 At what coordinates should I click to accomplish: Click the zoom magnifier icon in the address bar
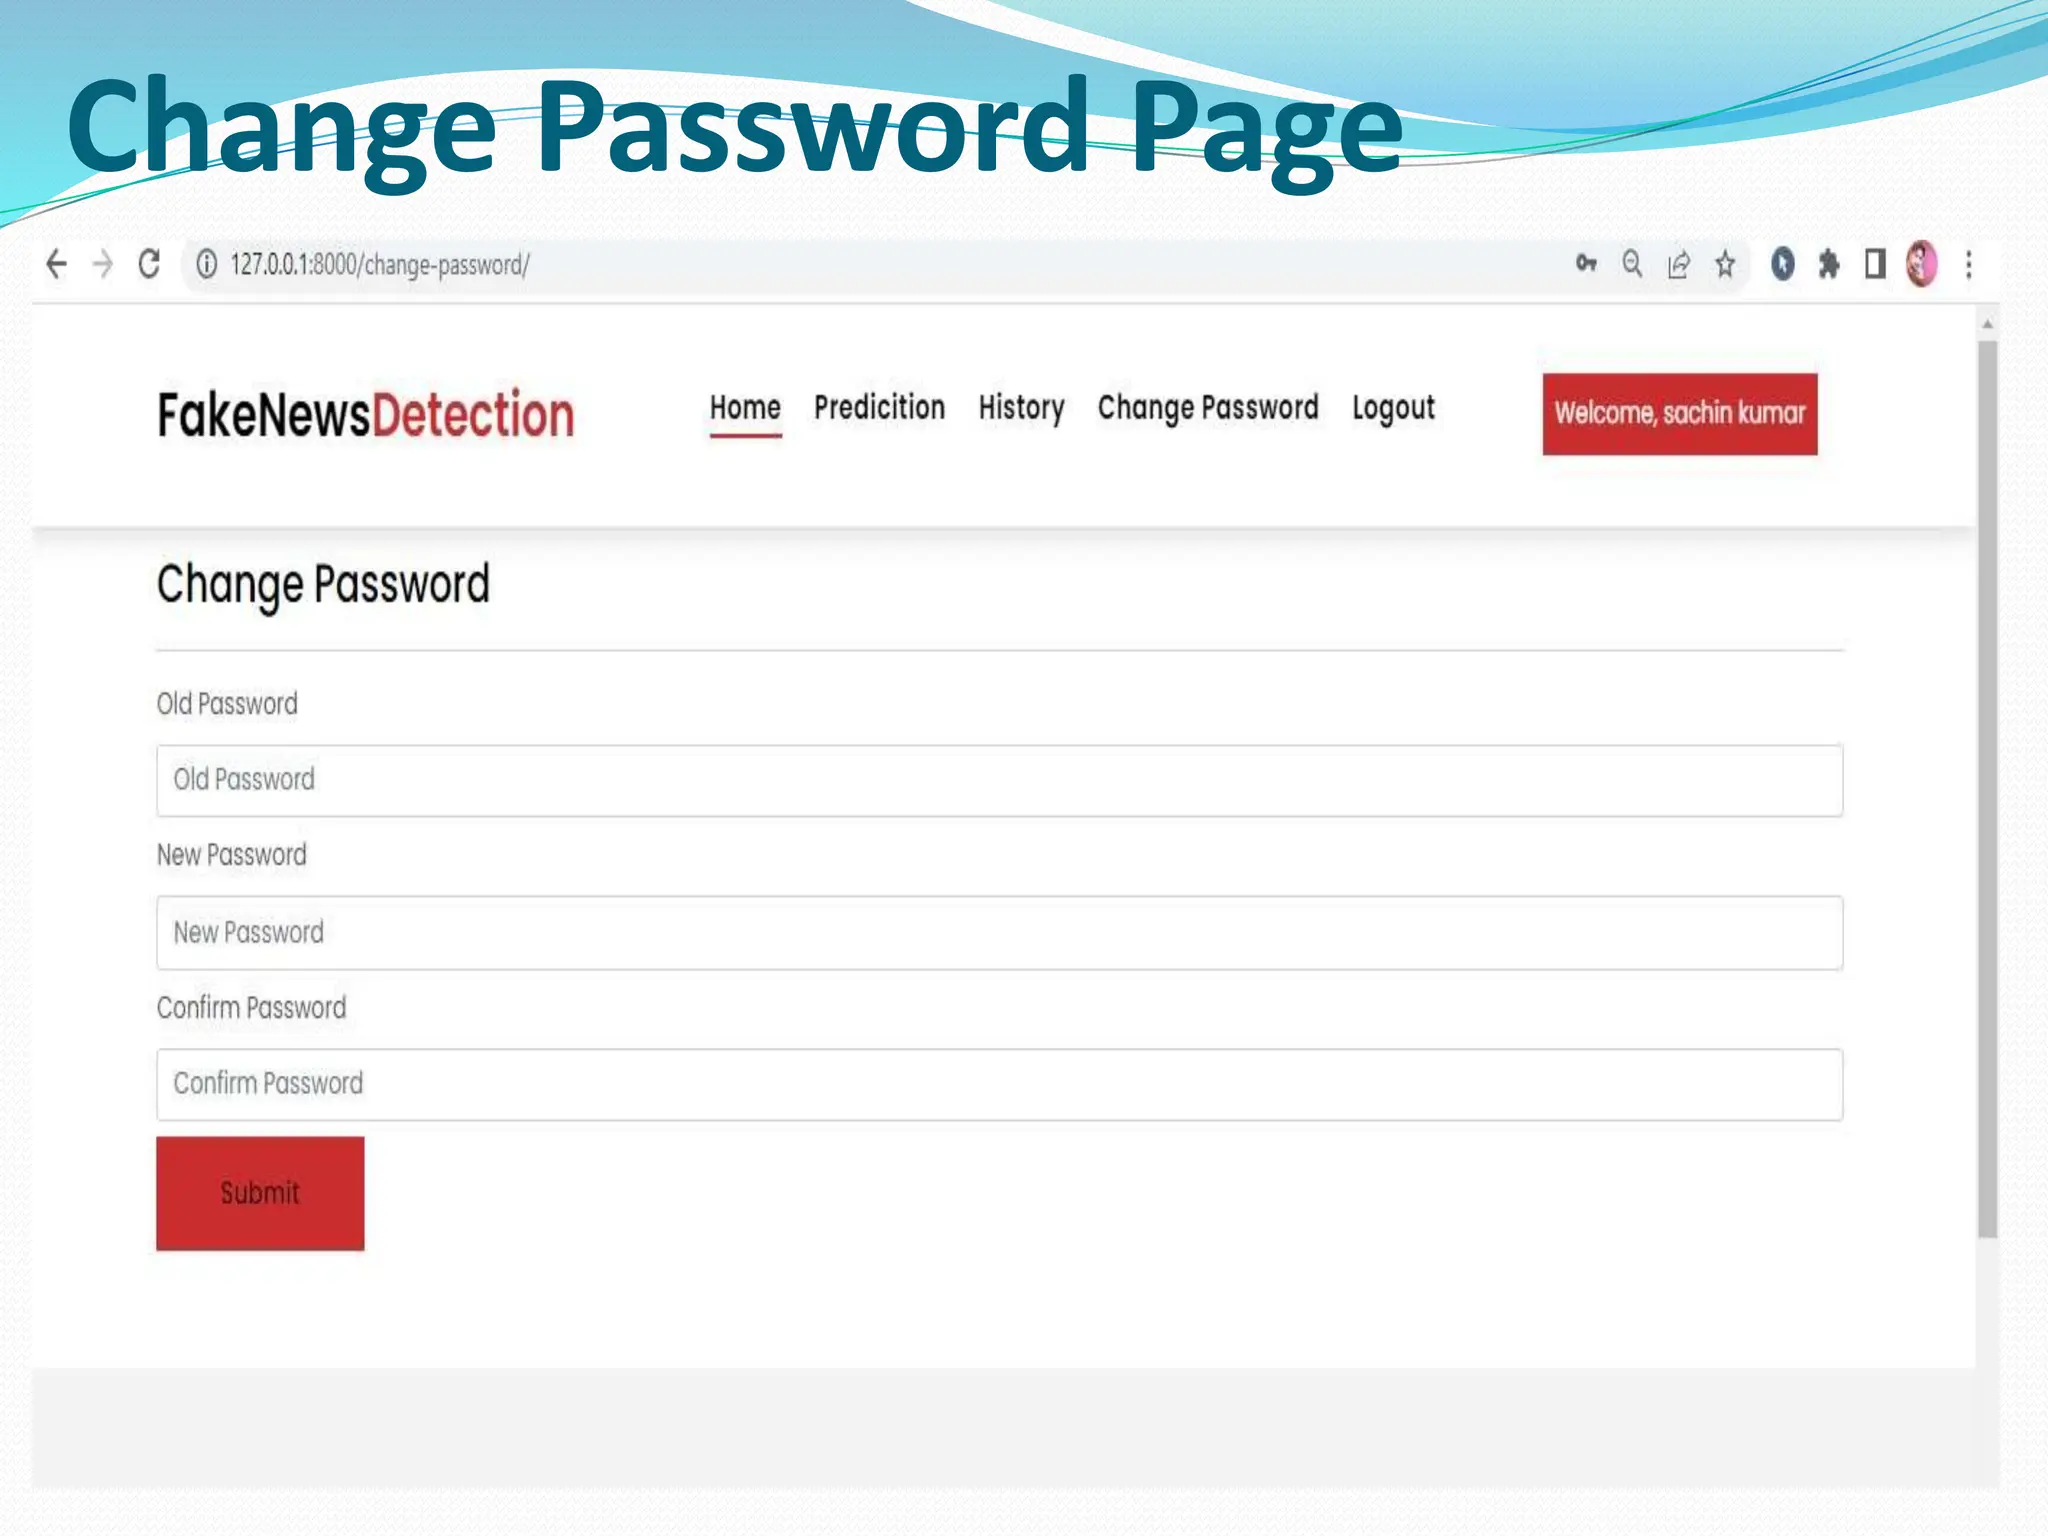(1632, 264)
